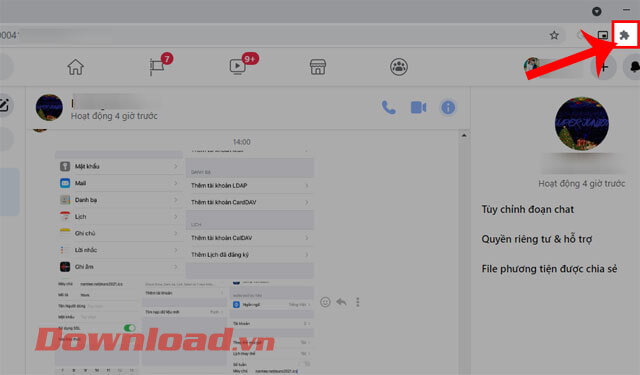
Task: Expand File phương tiện được chia sẻ section
Action: point(549,269)
